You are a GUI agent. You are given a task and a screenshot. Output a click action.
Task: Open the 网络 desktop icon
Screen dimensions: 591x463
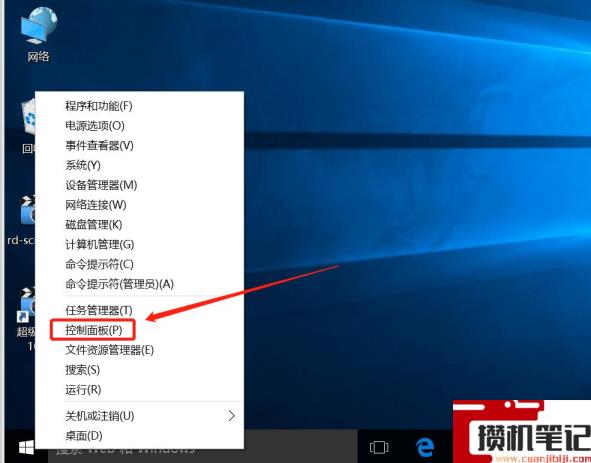click(x=38, y=34)
